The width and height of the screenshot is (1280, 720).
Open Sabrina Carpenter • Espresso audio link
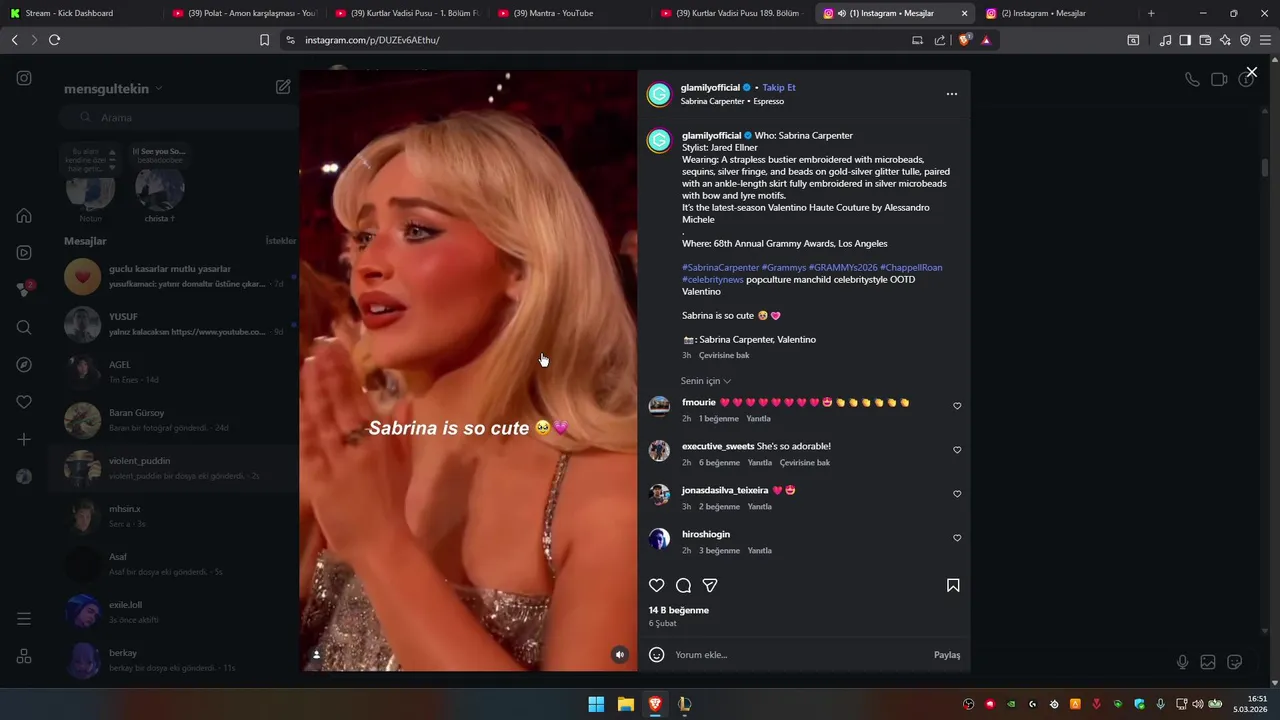pos(732,101)
